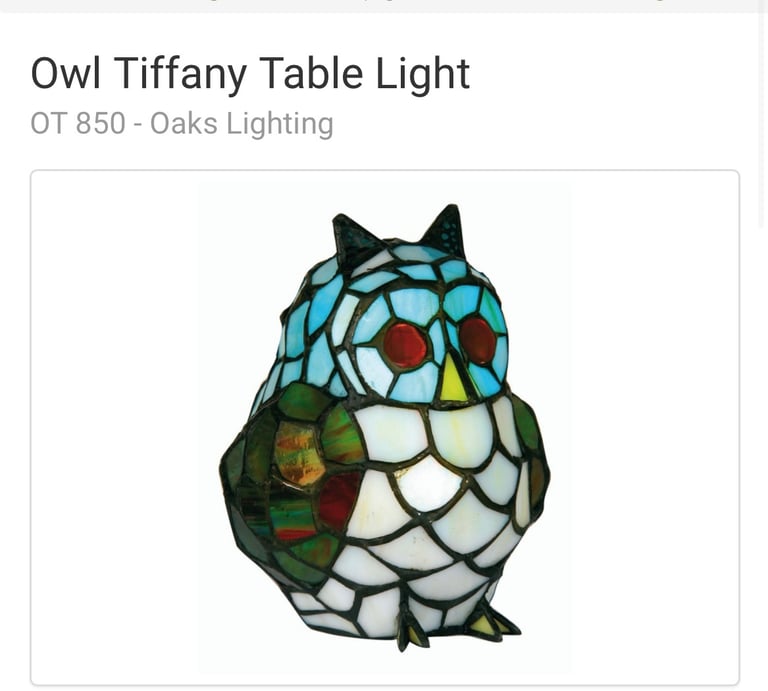
Task: Click the owl's yellow beak
Action: 454,377
